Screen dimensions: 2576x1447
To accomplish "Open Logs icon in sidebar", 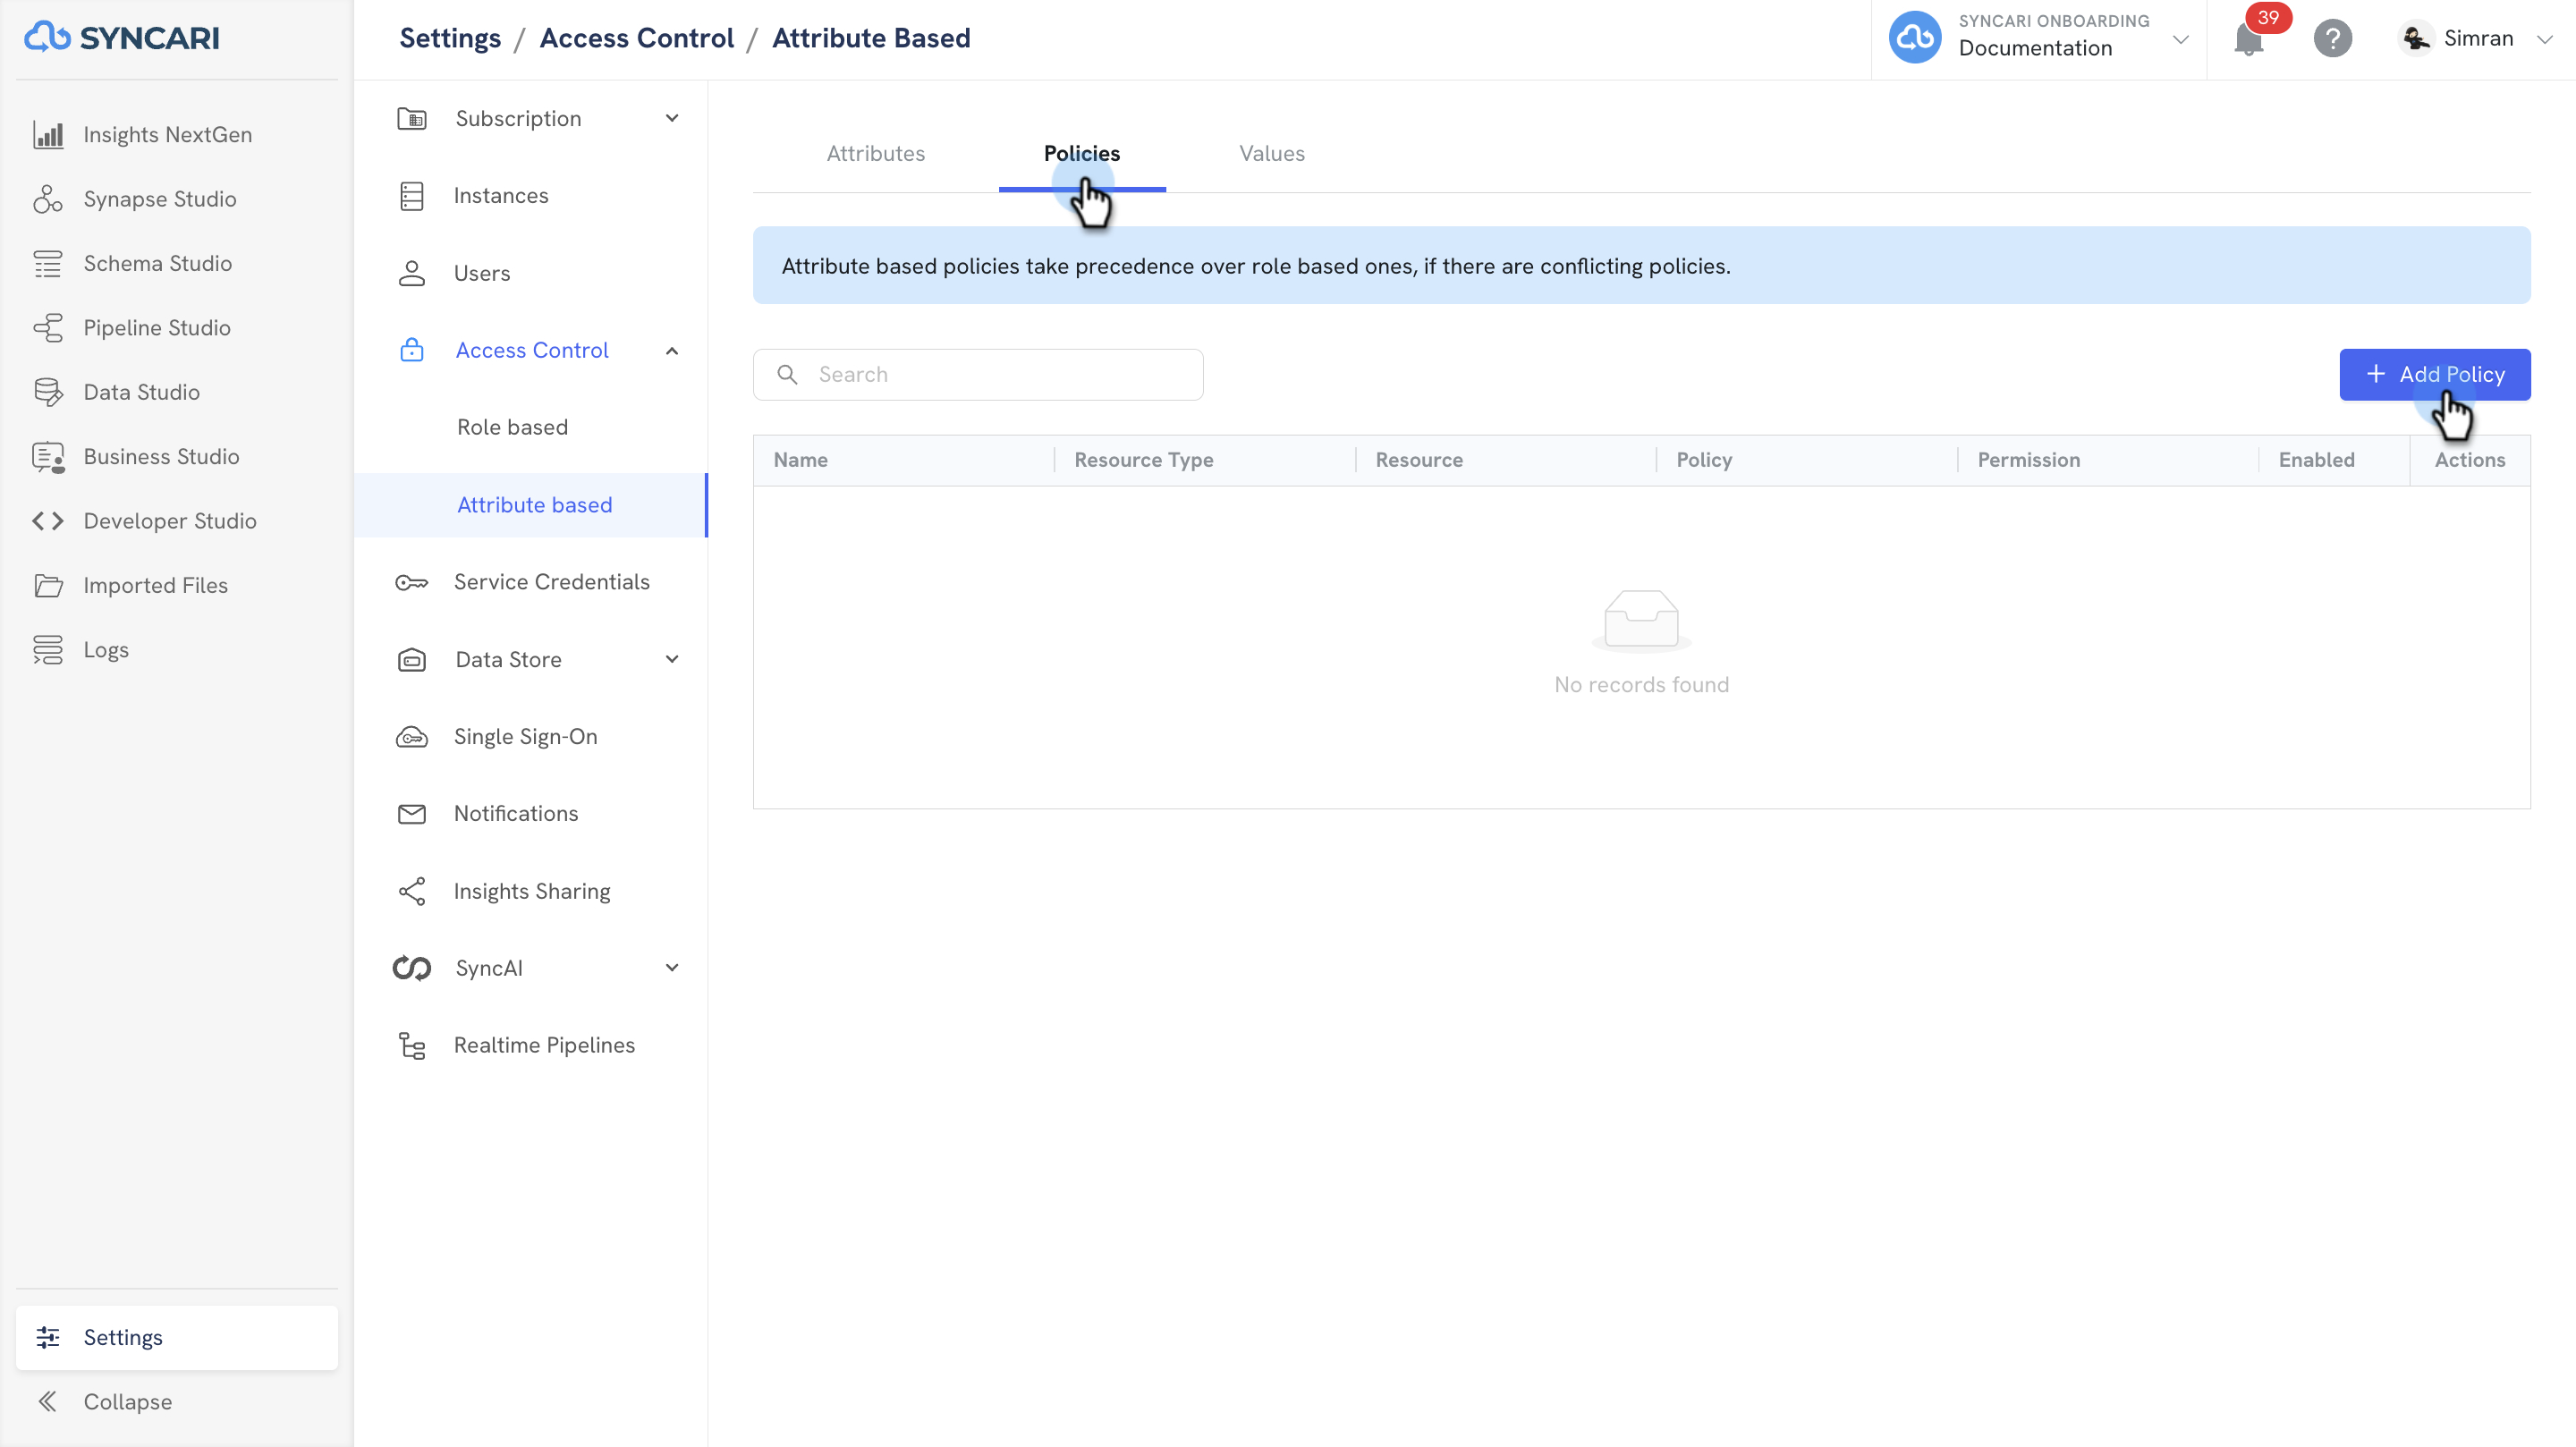I will tap(48, 650).
